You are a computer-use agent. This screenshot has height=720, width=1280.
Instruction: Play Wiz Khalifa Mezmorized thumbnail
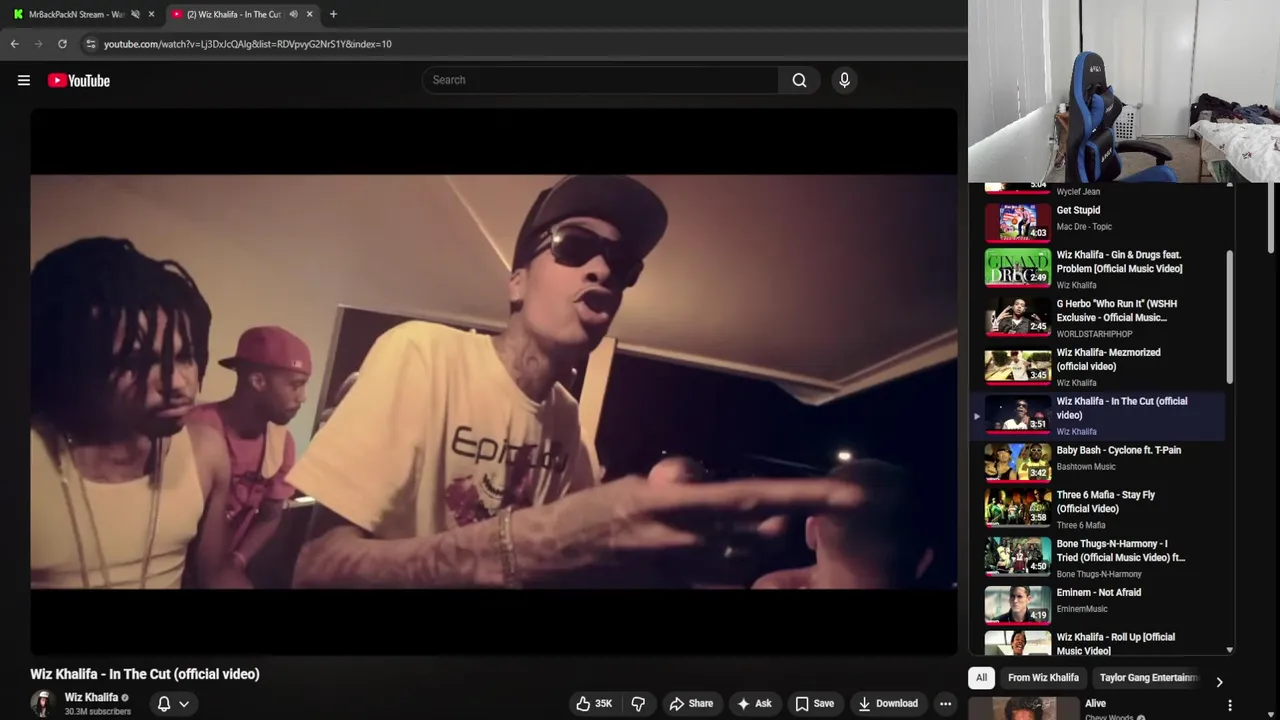point(1018,365)
